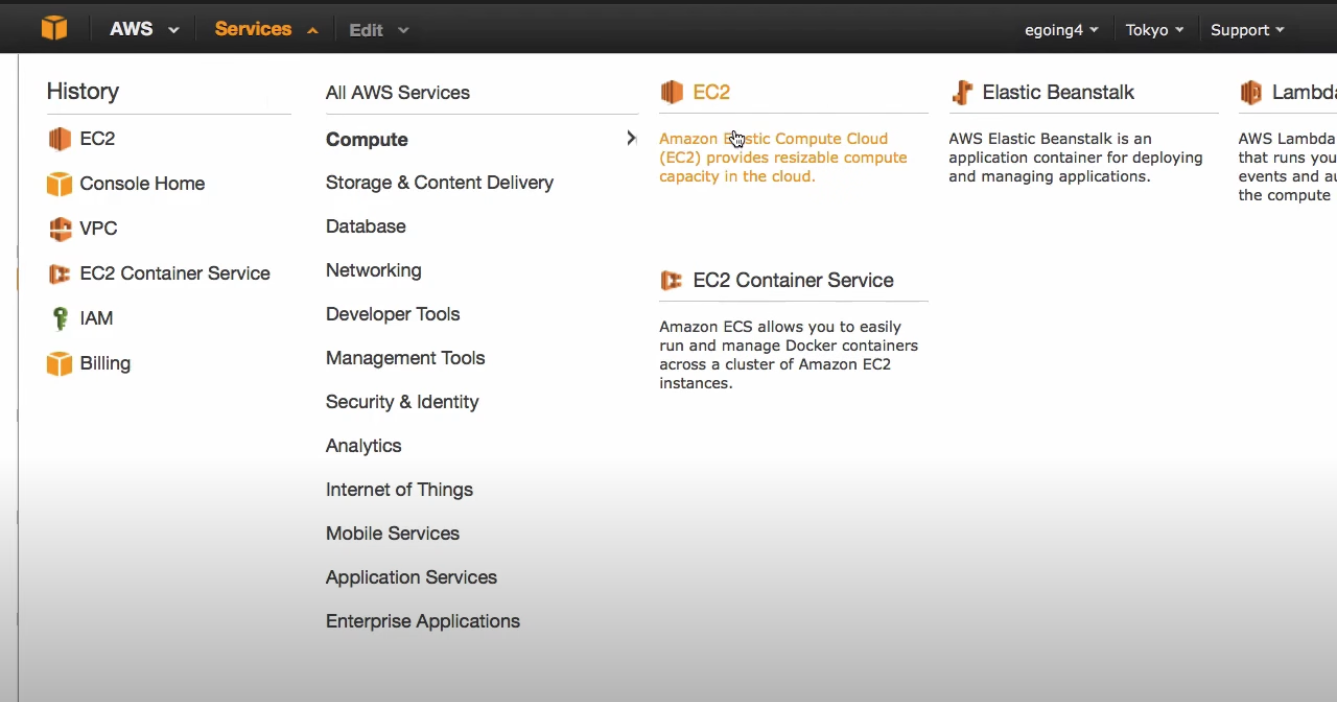The image size is (1337, 702).
Task: Select All AWS Services
Action: 398,92
